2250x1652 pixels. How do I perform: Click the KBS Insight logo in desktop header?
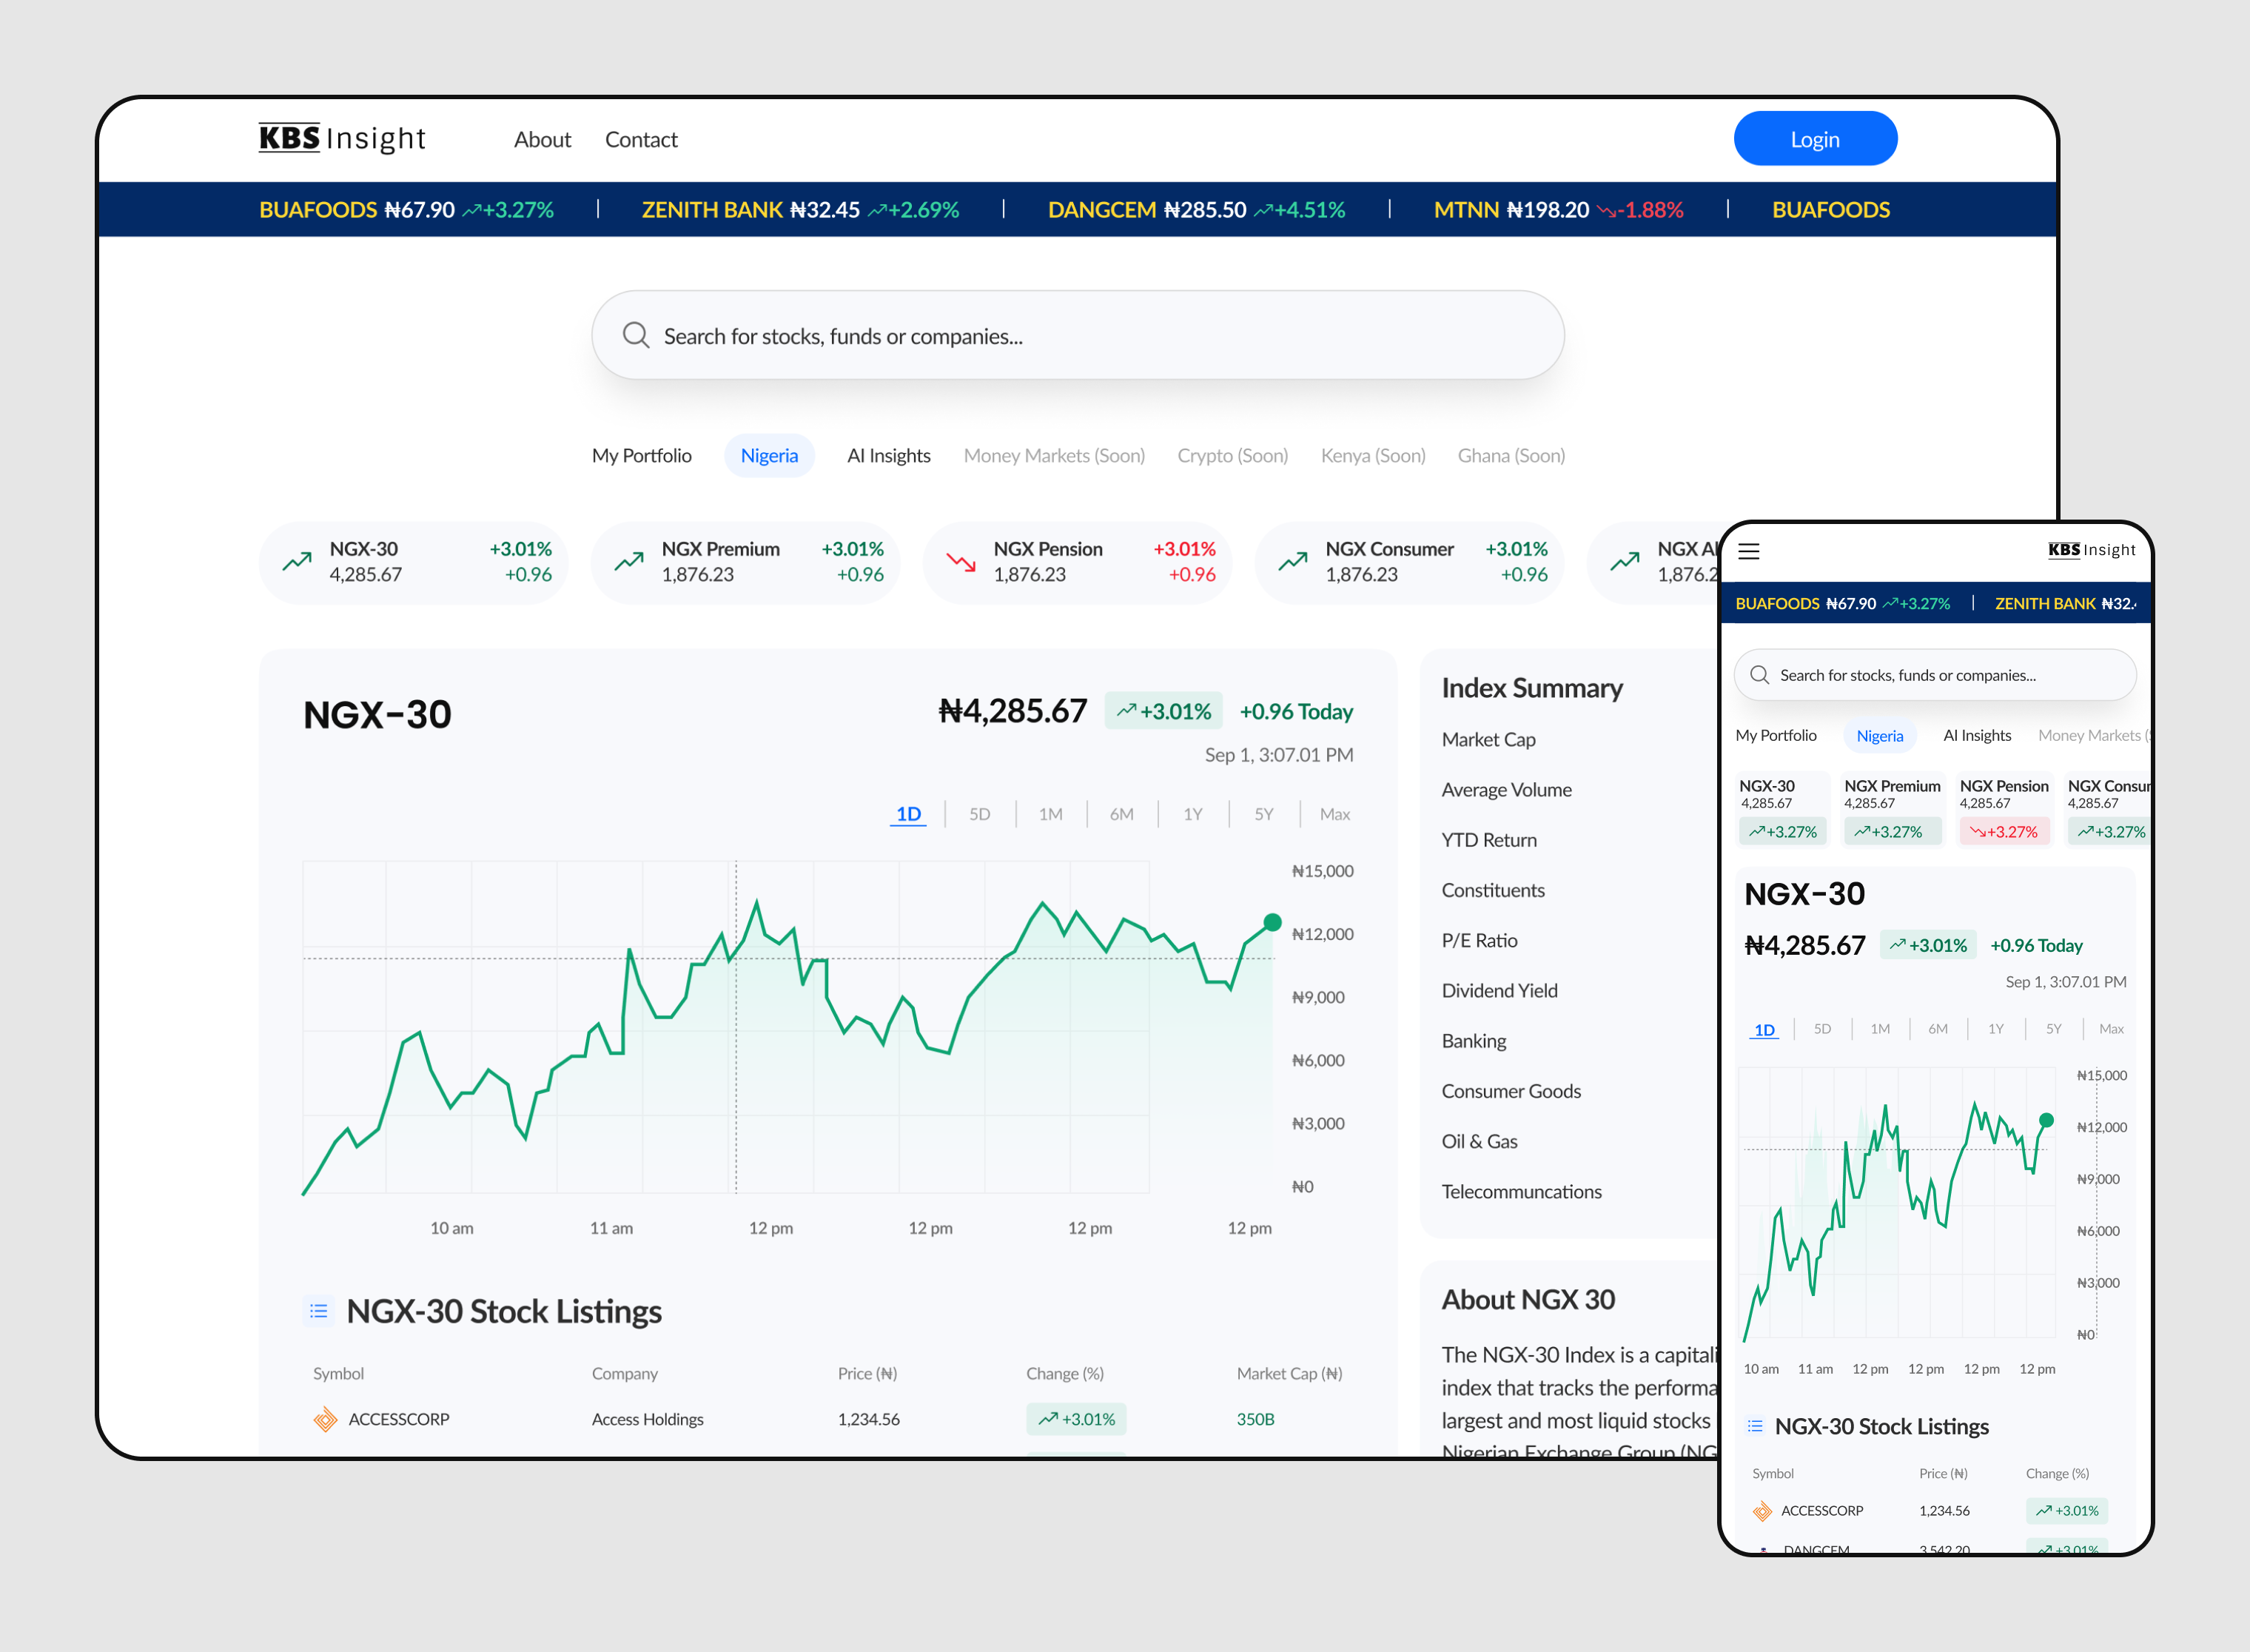click(342, 138)
